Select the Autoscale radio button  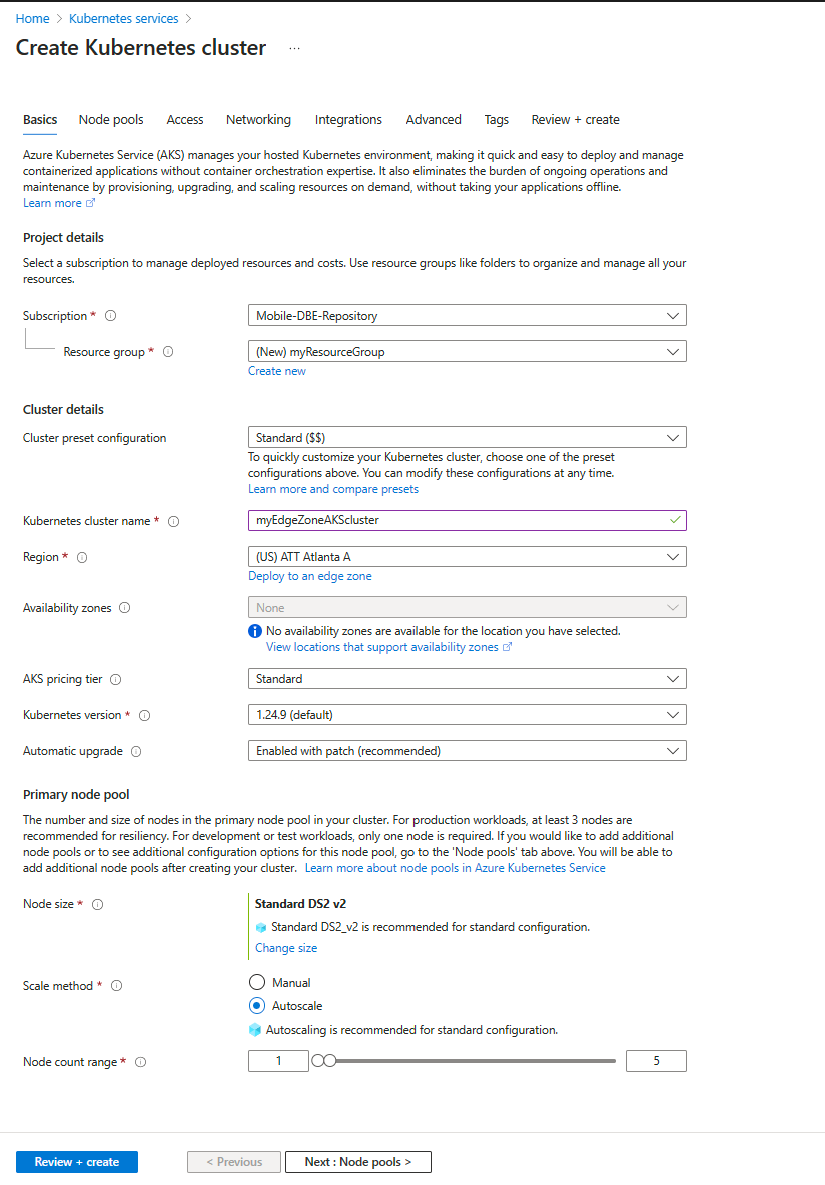point(257,1006)
